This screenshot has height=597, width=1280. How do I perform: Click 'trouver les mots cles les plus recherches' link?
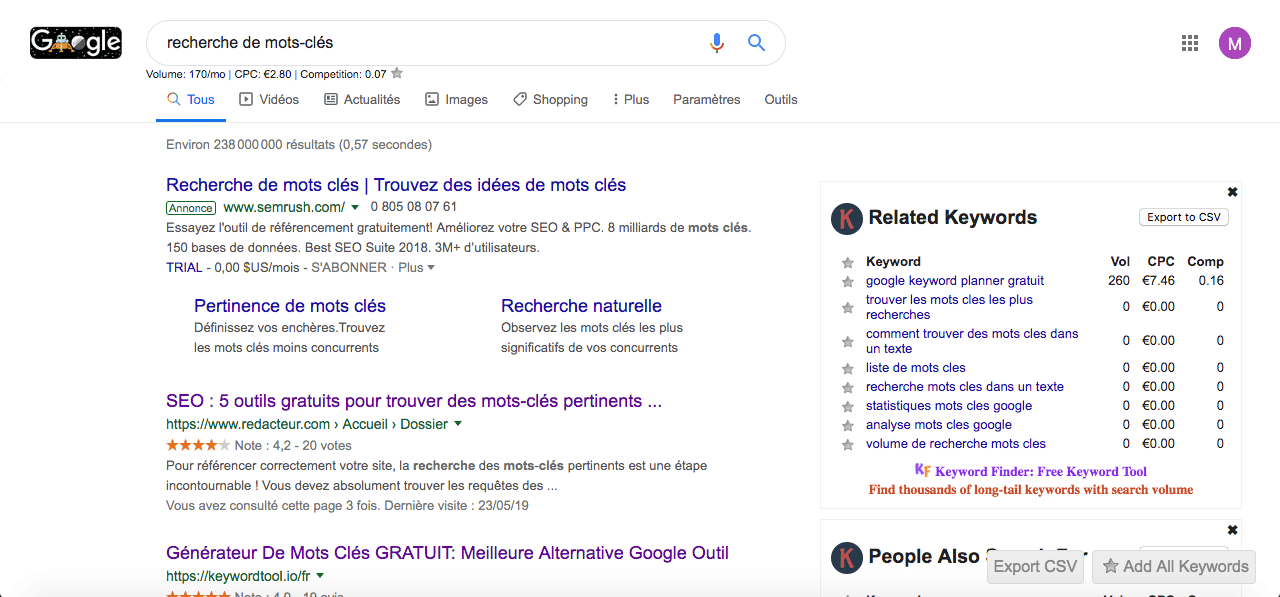coord(950,307)
